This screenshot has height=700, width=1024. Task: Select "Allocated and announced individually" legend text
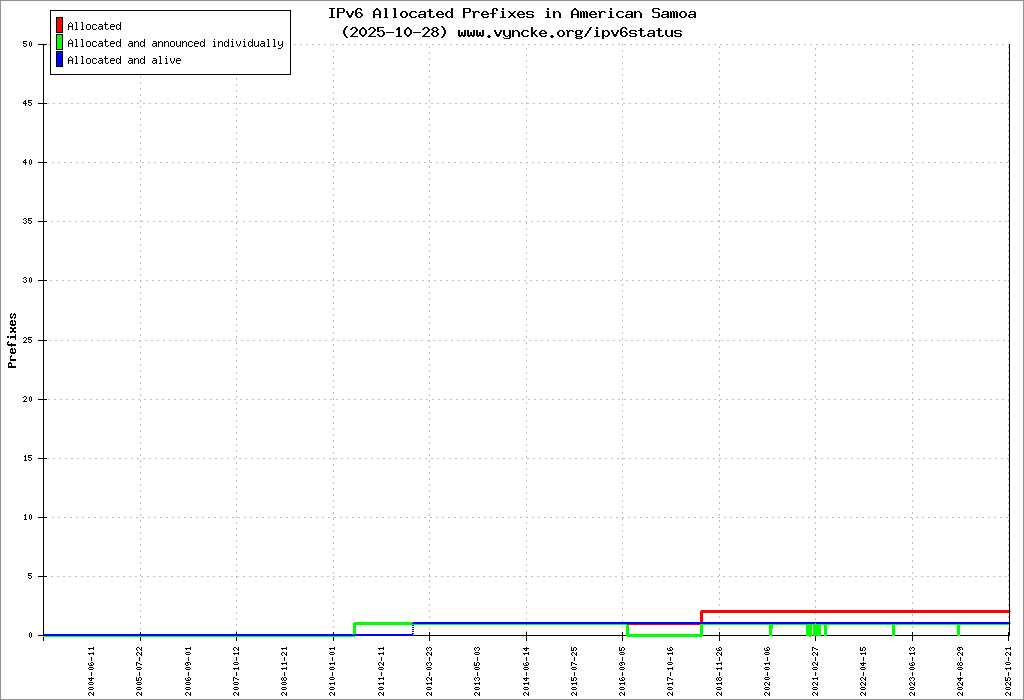click(175, 43)
